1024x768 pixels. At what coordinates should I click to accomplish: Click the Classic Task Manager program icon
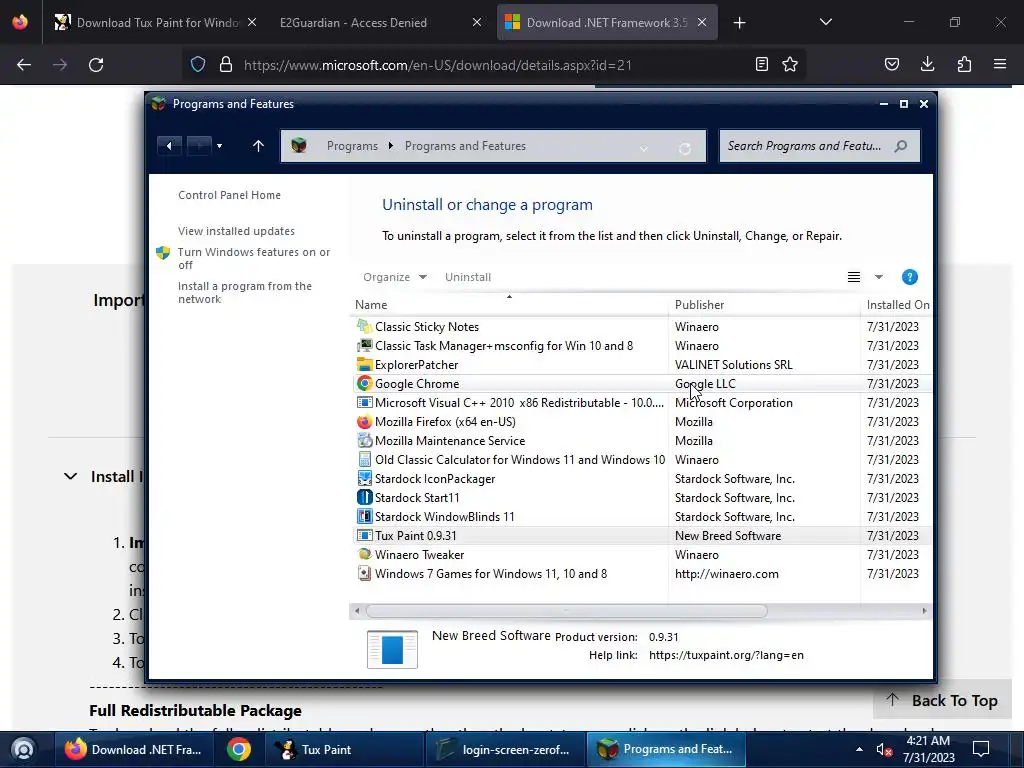[364, 345]
